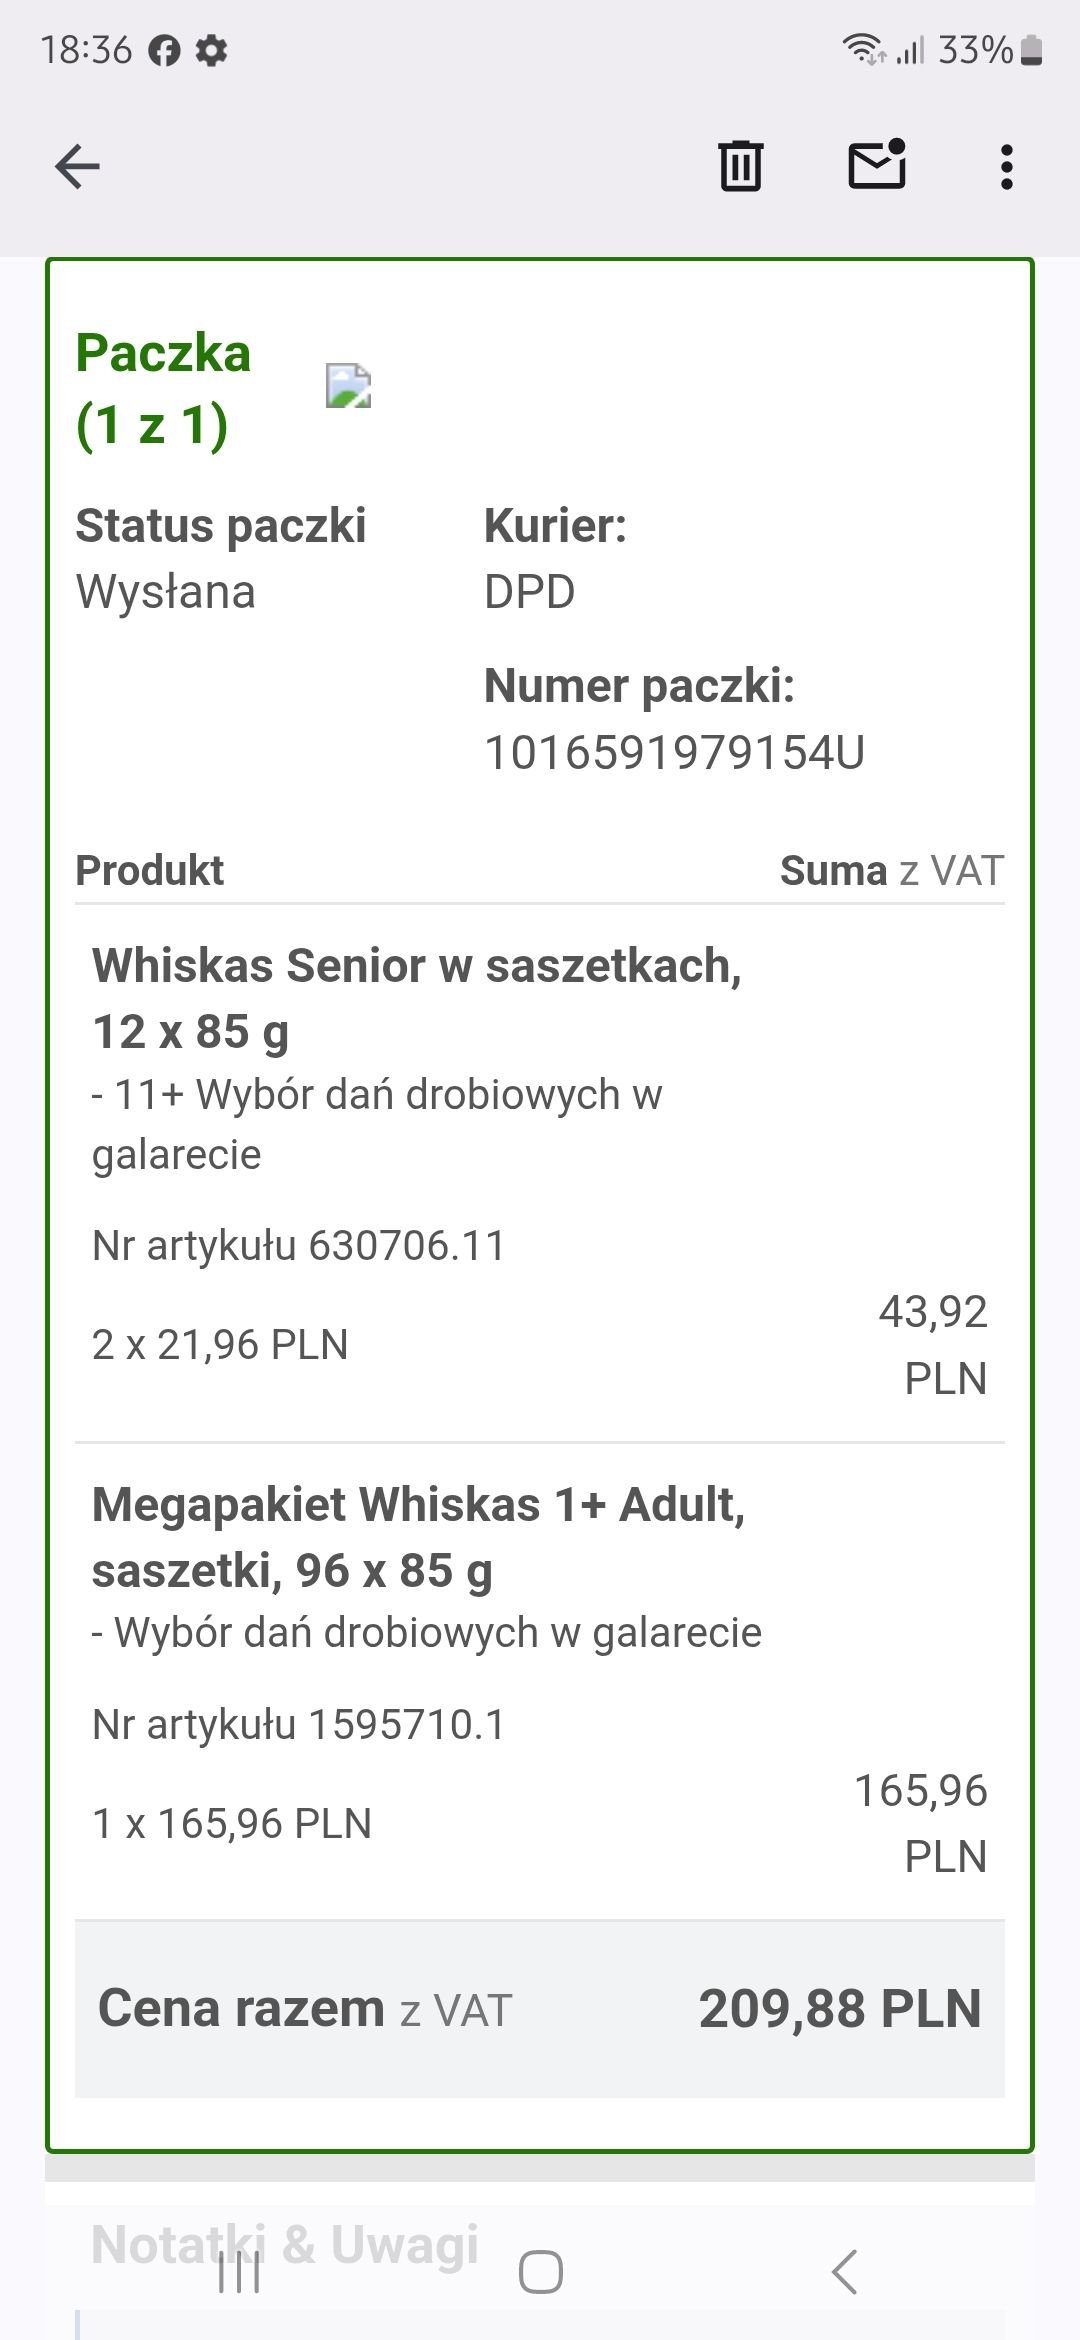Select the parcel number 1016591979154U
The width and height of the screenshot is (1080, 2340).
(674, 753)
